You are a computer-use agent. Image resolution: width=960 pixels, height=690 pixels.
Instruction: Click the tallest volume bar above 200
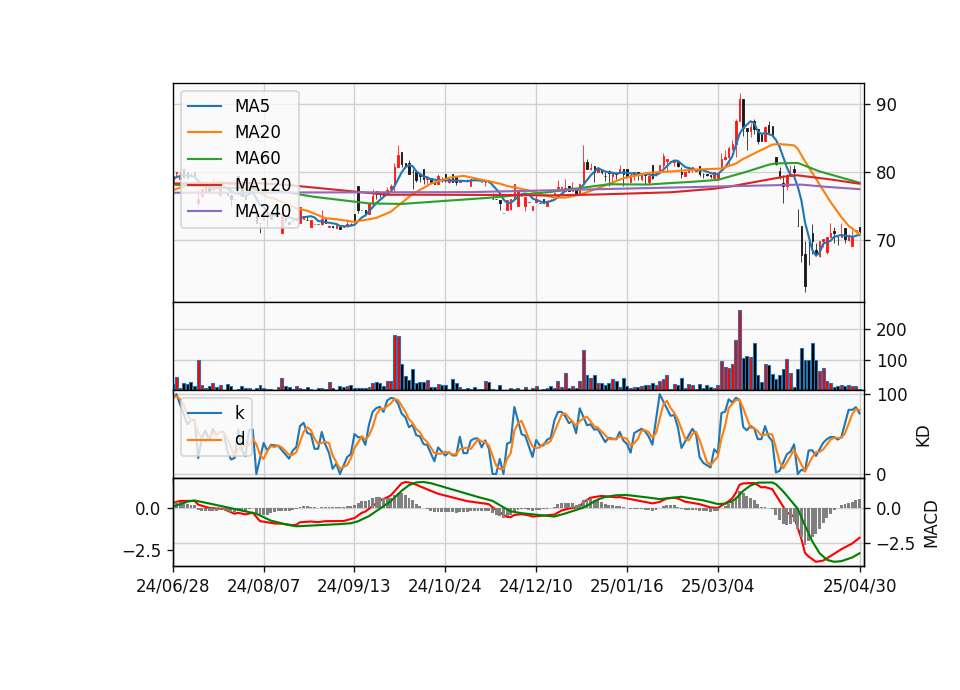click(740, 350)
